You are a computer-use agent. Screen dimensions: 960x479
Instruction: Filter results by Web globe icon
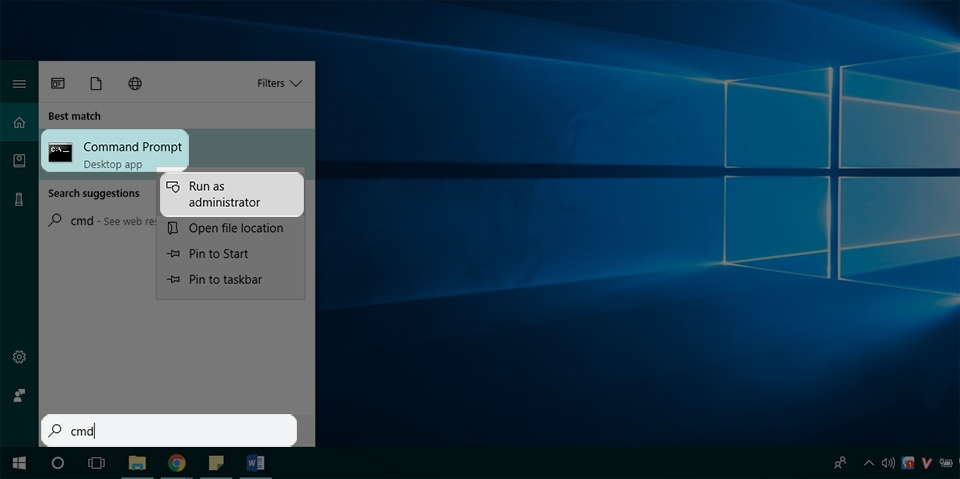click(x=135, y=84)
